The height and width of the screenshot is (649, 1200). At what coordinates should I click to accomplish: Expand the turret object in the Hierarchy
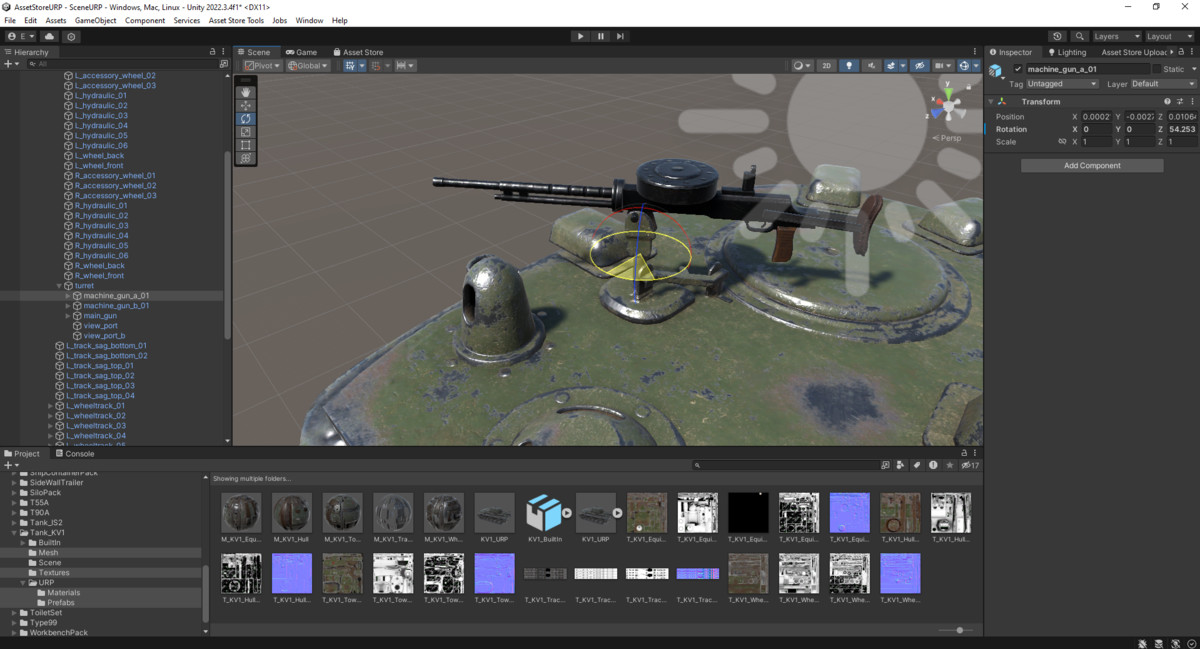click(59, 285)
